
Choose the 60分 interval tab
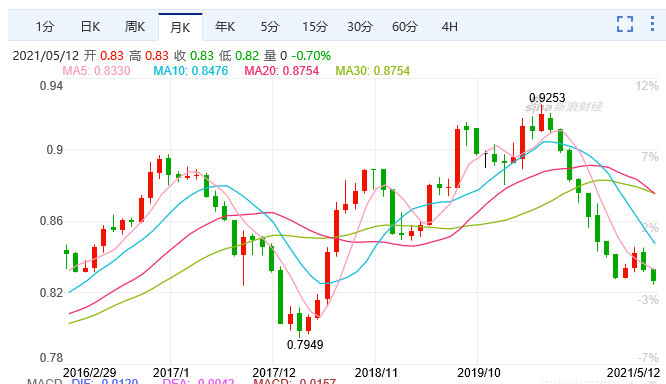[405, 27]
